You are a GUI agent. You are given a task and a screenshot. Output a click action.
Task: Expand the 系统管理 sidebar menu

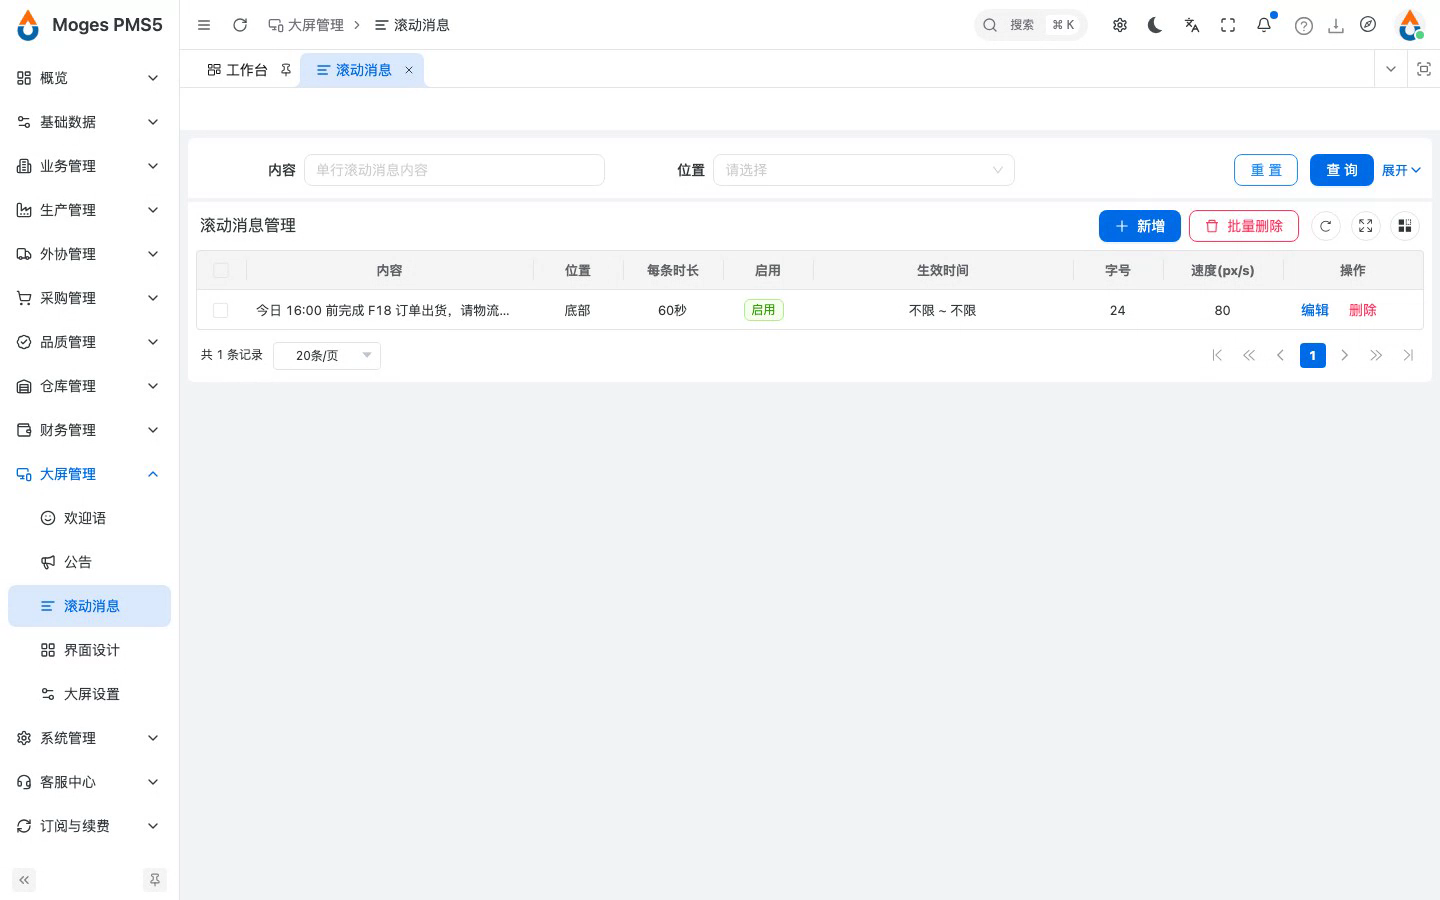pos(89,738)
